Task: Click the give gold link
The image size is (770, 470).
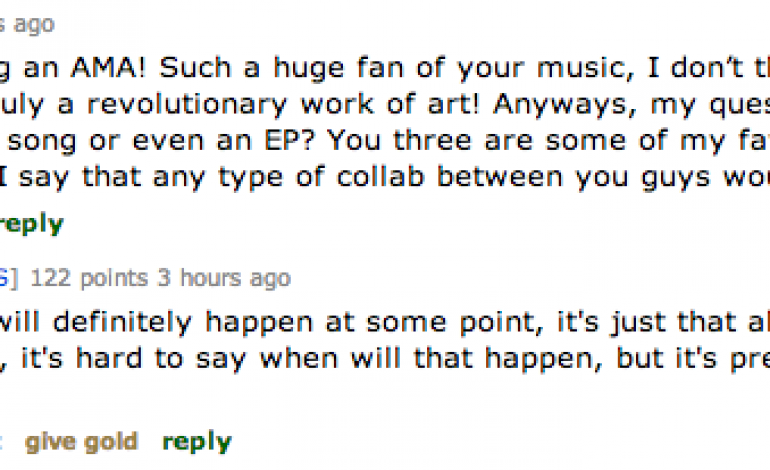Action: (x=80, y=441)
